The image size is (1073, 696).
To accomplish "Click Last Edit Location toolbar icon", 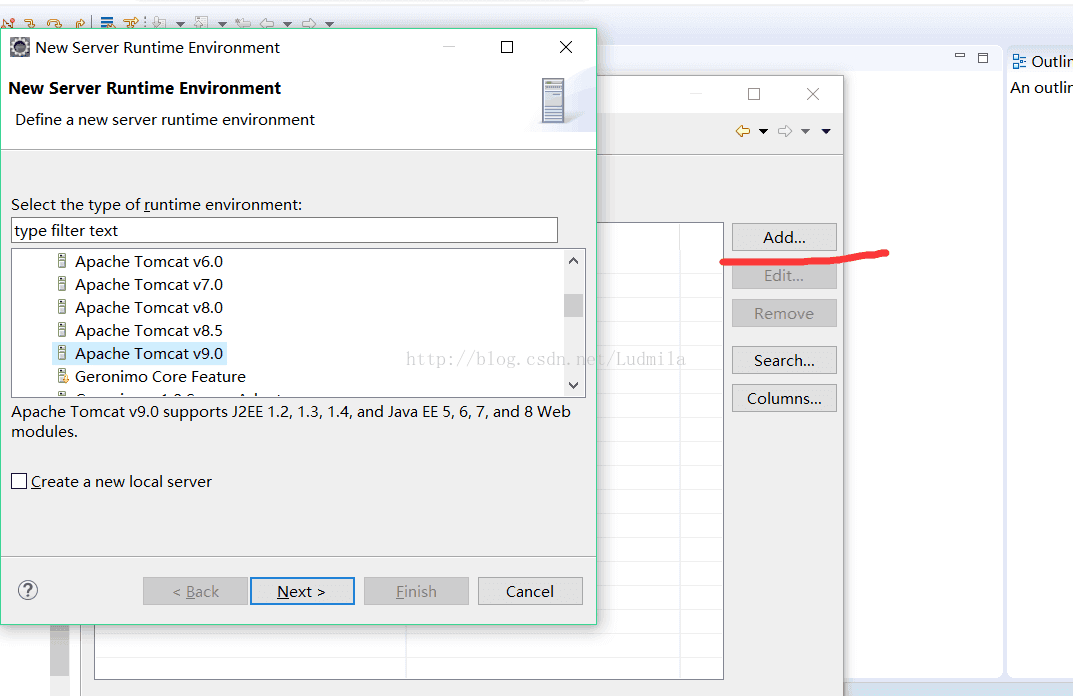I will tap(243, 23).
